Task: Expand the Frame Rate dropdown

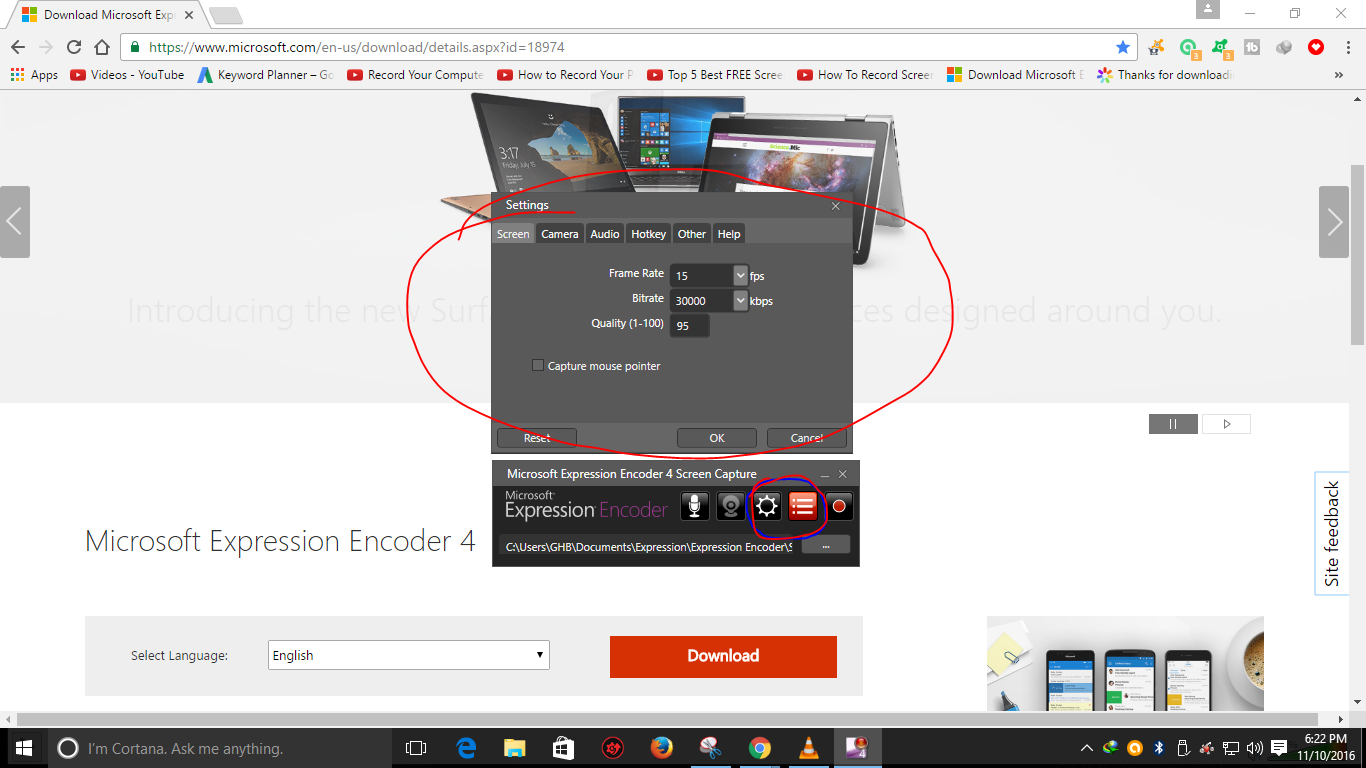Action: pos(740,275)
